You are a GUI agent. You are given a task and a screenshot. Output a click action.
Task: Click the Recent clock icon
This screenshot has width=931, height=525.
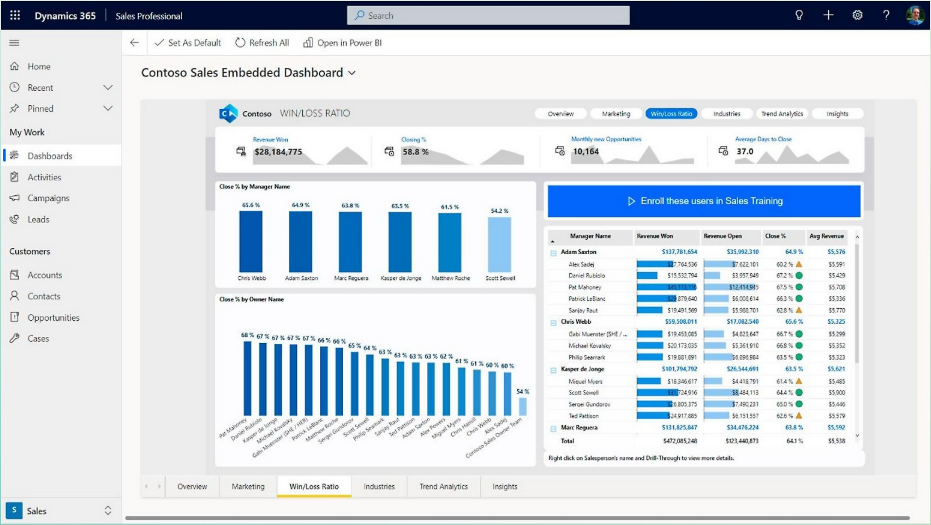click(15, 87)
